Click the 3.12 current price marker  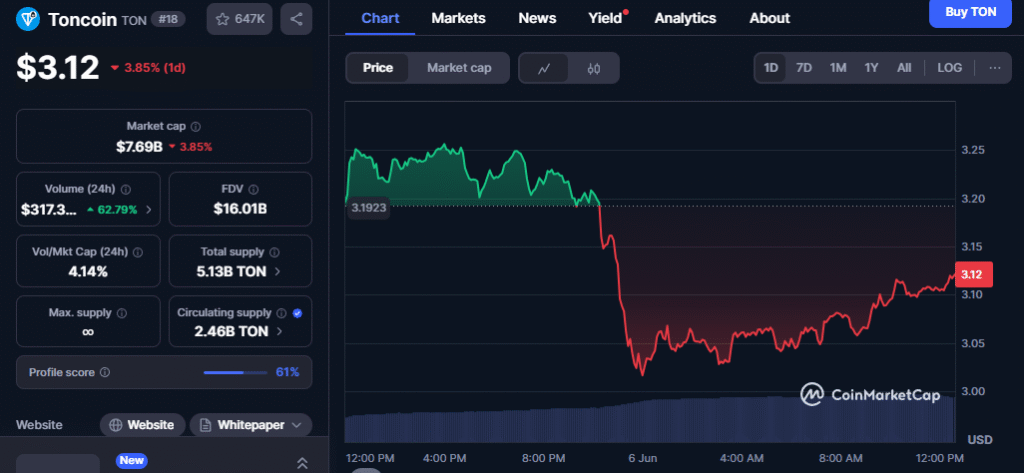974,274
